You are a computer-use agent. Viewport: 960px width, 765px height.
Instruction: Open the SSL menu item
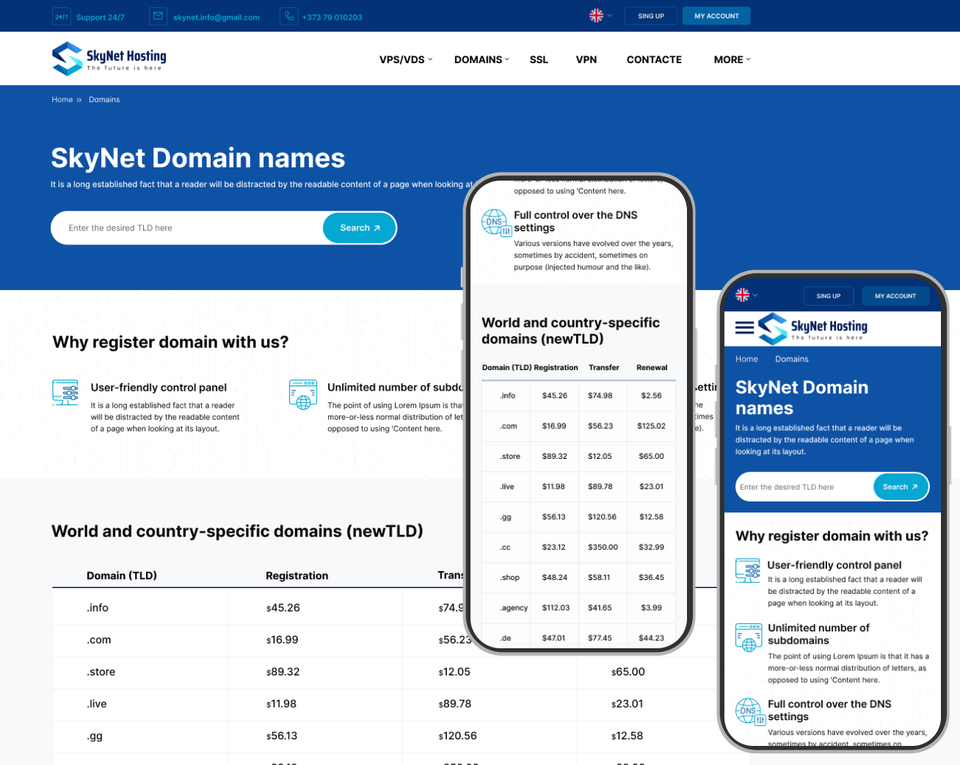539,60
